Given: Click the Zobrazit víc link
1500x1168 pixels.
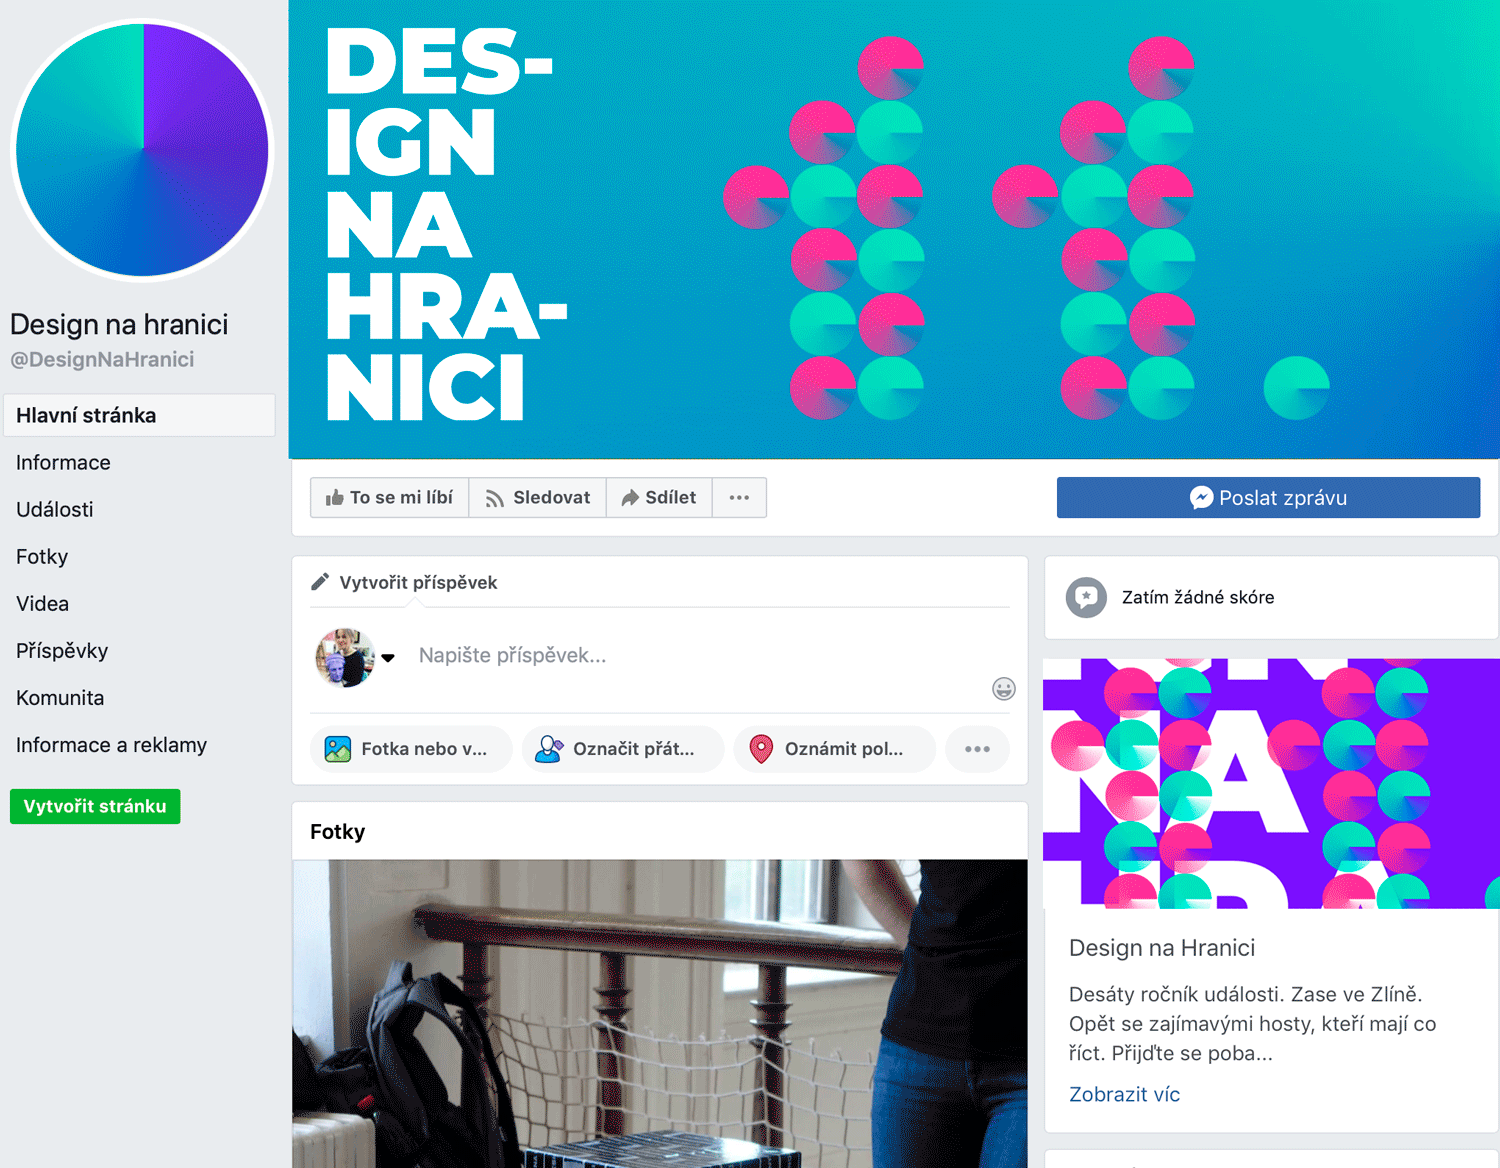Looking at the screenshot, I should 1124,1094.
